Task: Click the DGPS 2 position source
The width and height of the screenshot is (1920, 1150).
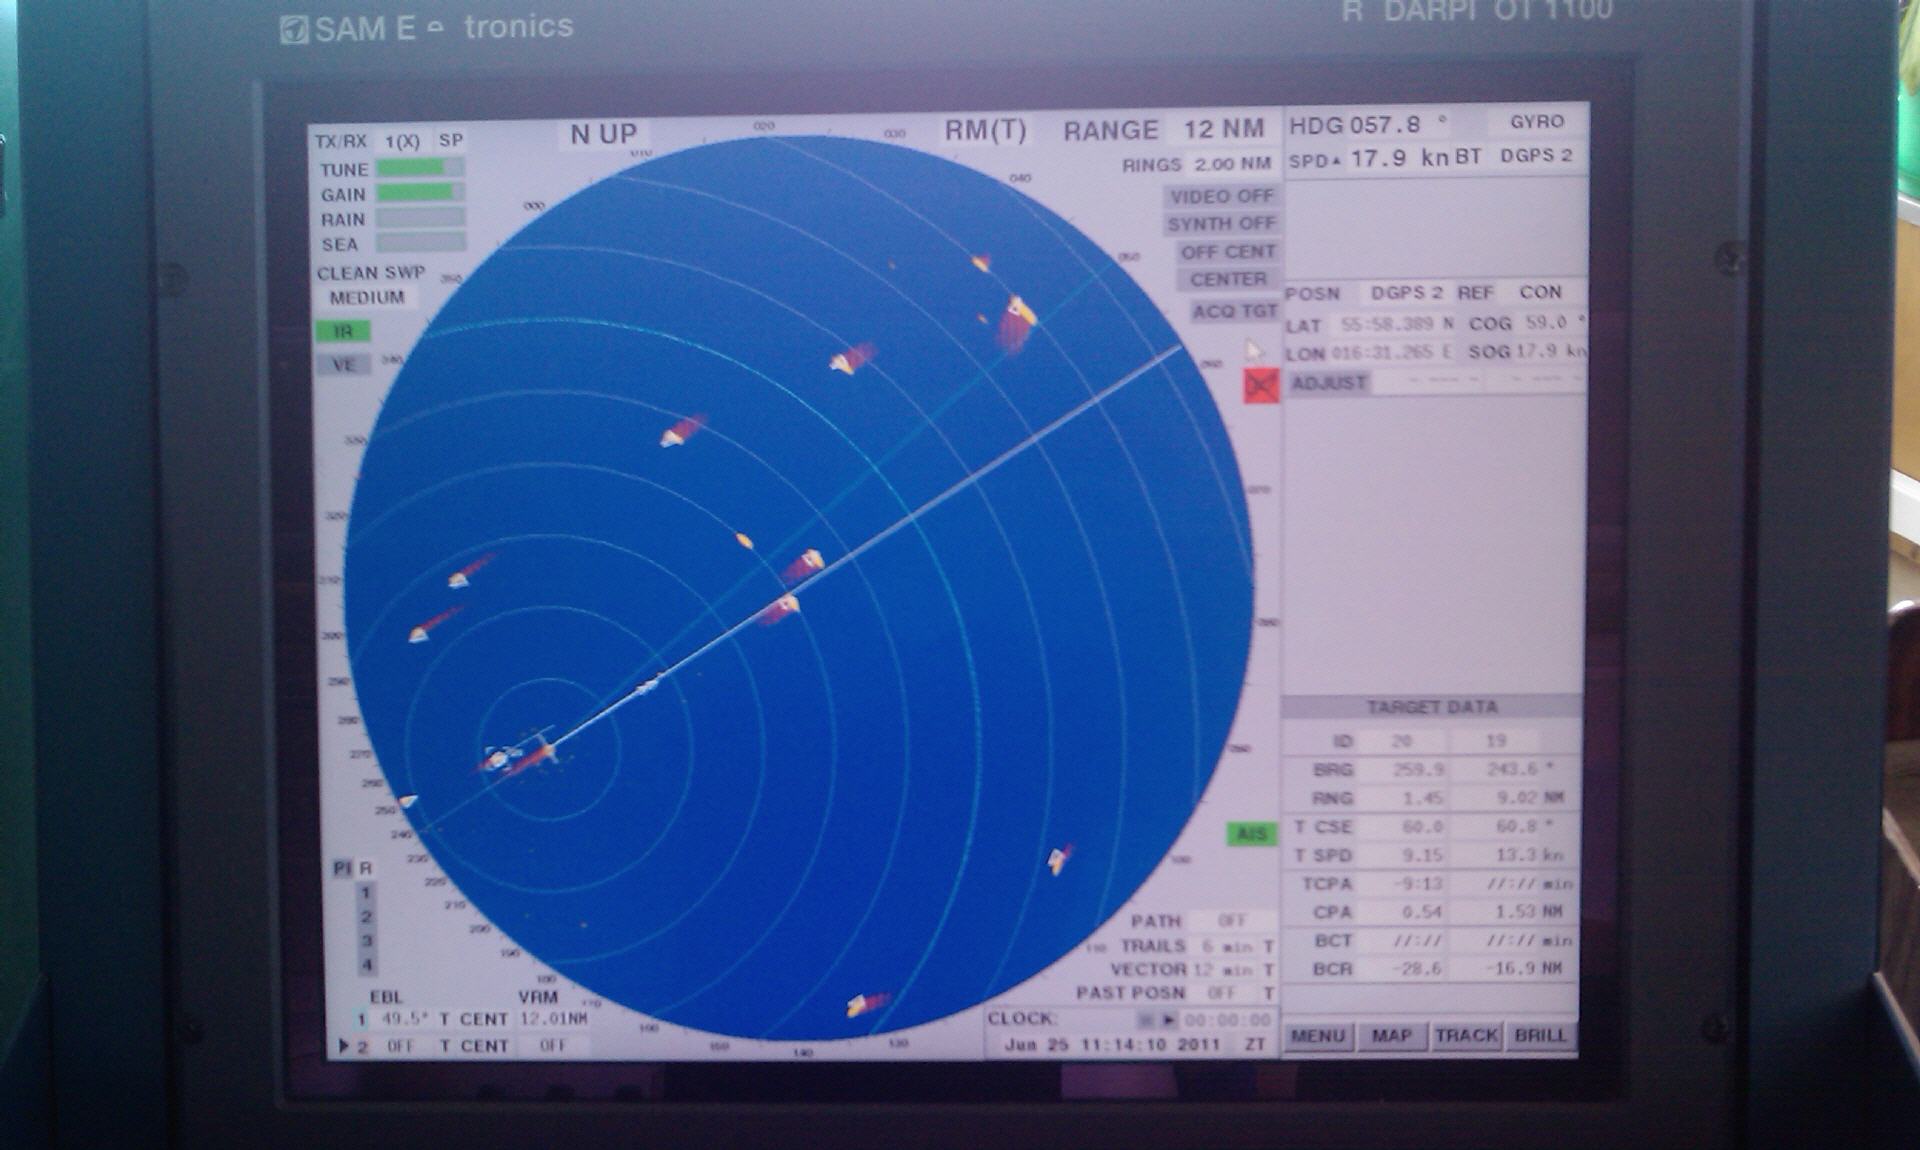Action: tap(1406, 293)
